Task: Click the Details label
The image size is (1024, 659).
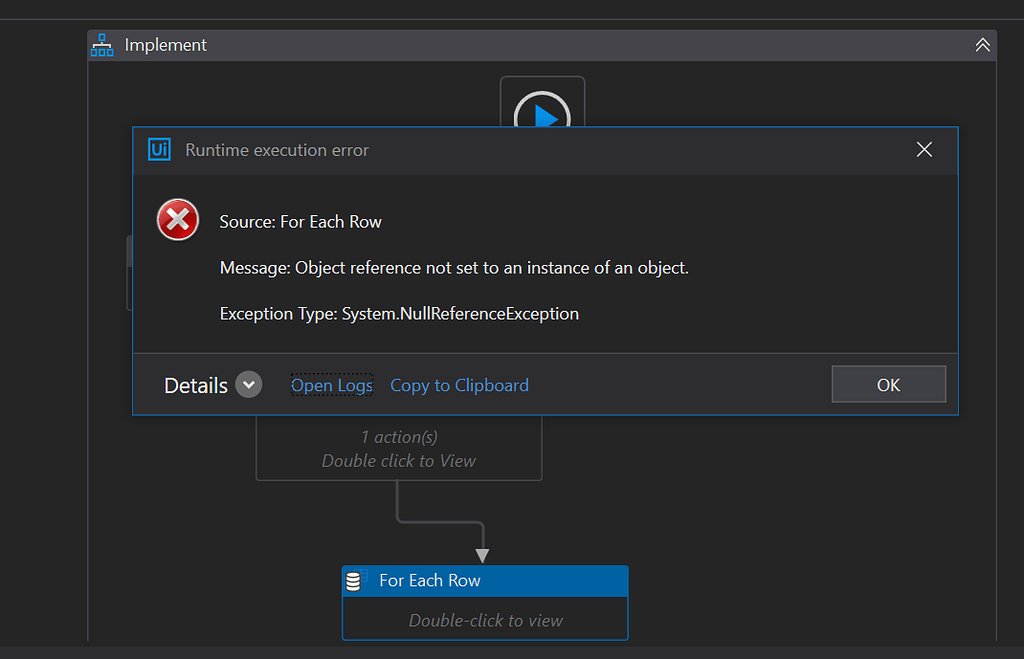Action: (196, 386)
